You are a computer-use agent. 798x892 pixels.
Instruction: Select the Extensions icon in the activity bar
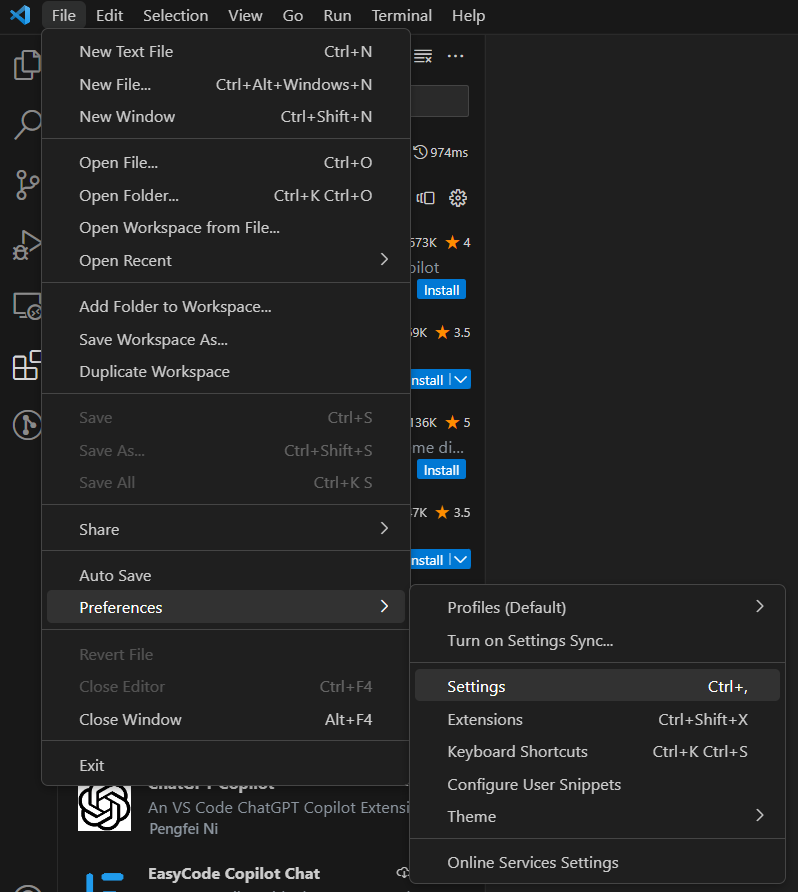tap(26, 366)
